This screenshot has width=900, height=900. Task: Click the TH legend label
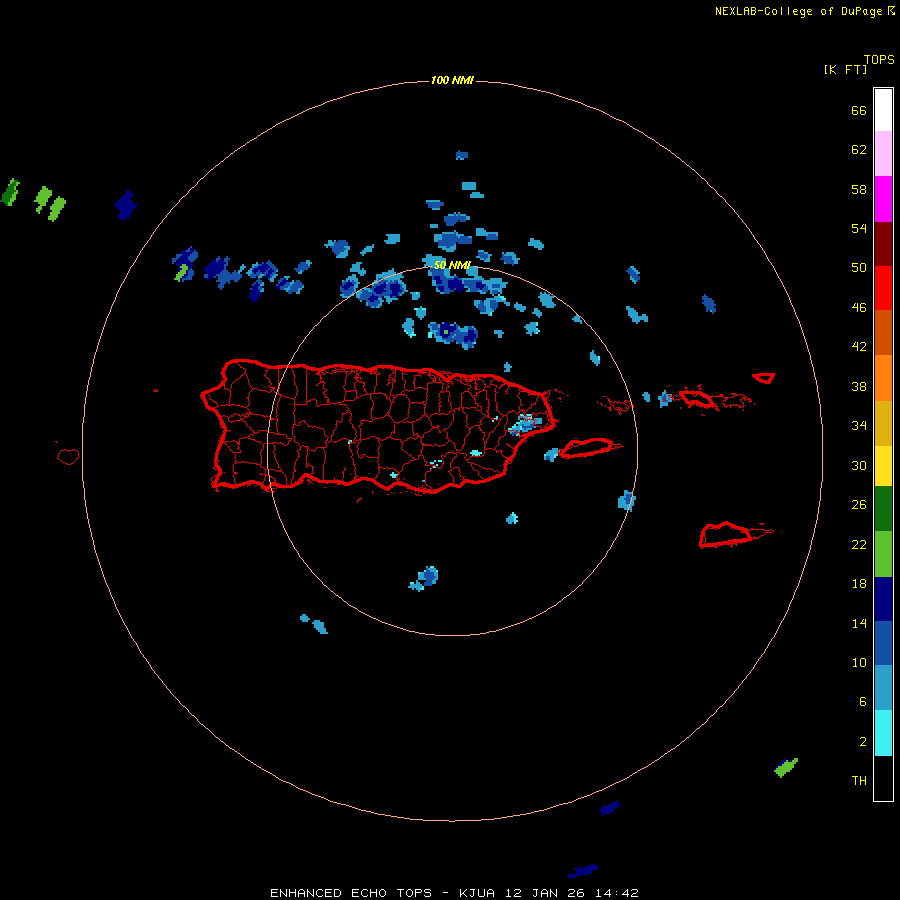click(859, 781)
